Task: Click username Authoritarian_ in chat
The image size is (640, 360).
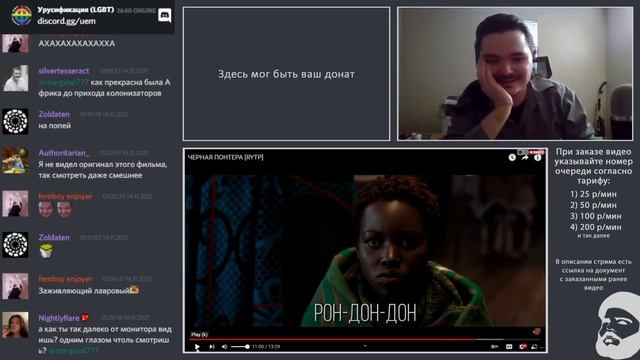Action: click(x=64, y=153)
